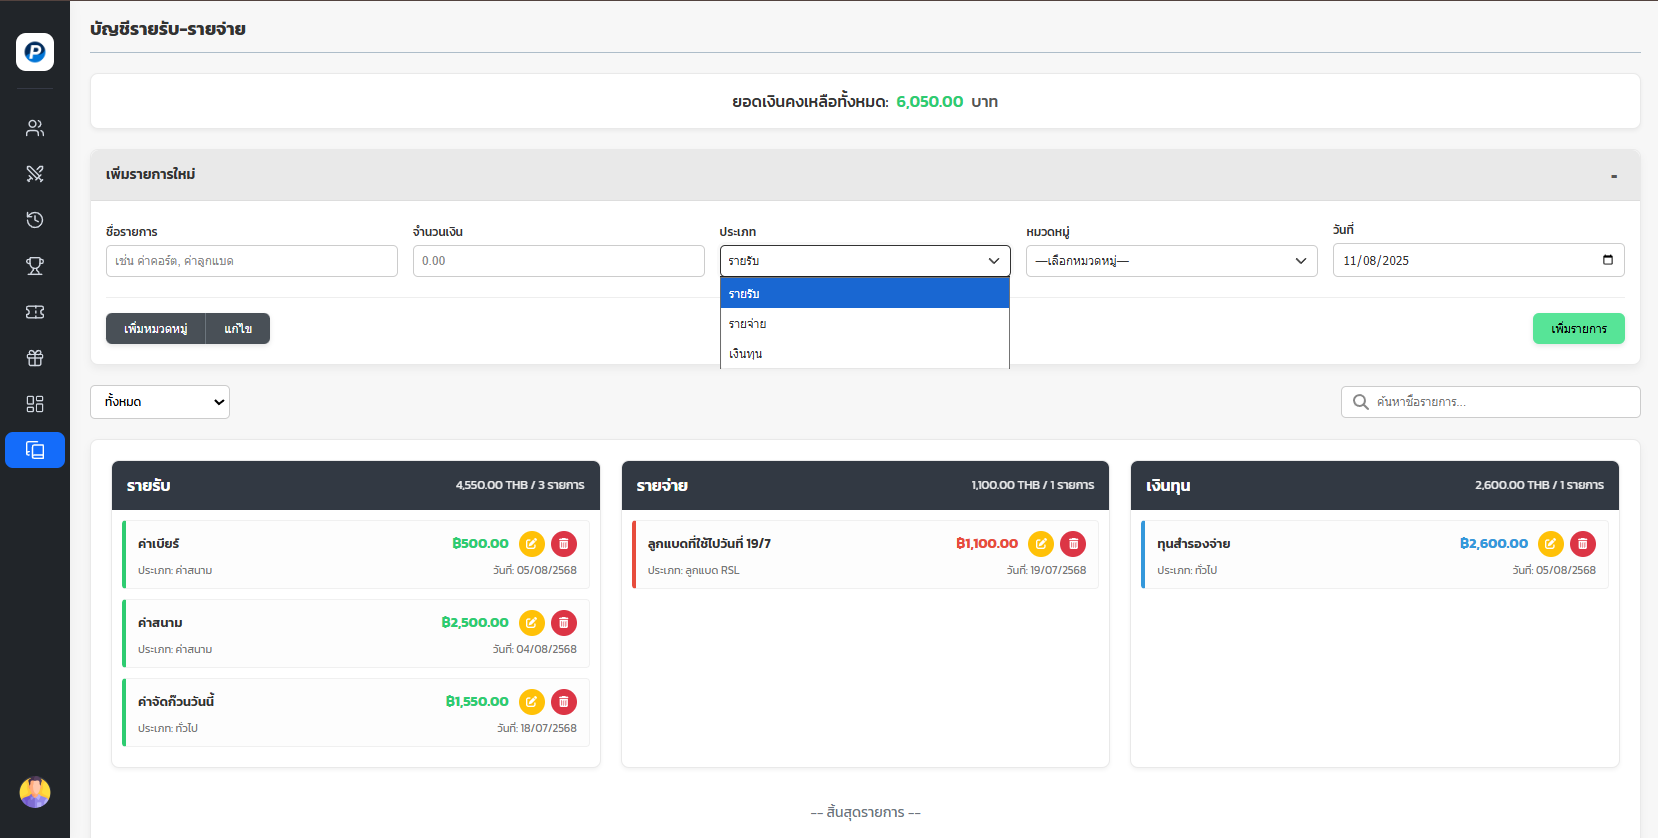Click the แก้ไข category button
1658x838 pixels.
[x=238, y=329]
